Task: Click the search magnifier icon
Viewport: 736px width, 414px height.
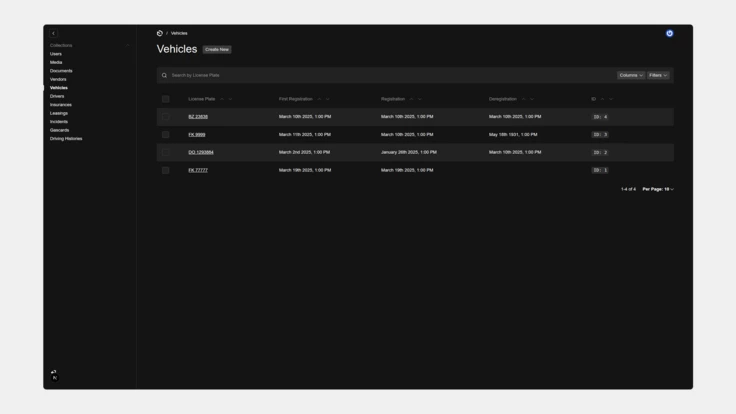Action: 164,75
